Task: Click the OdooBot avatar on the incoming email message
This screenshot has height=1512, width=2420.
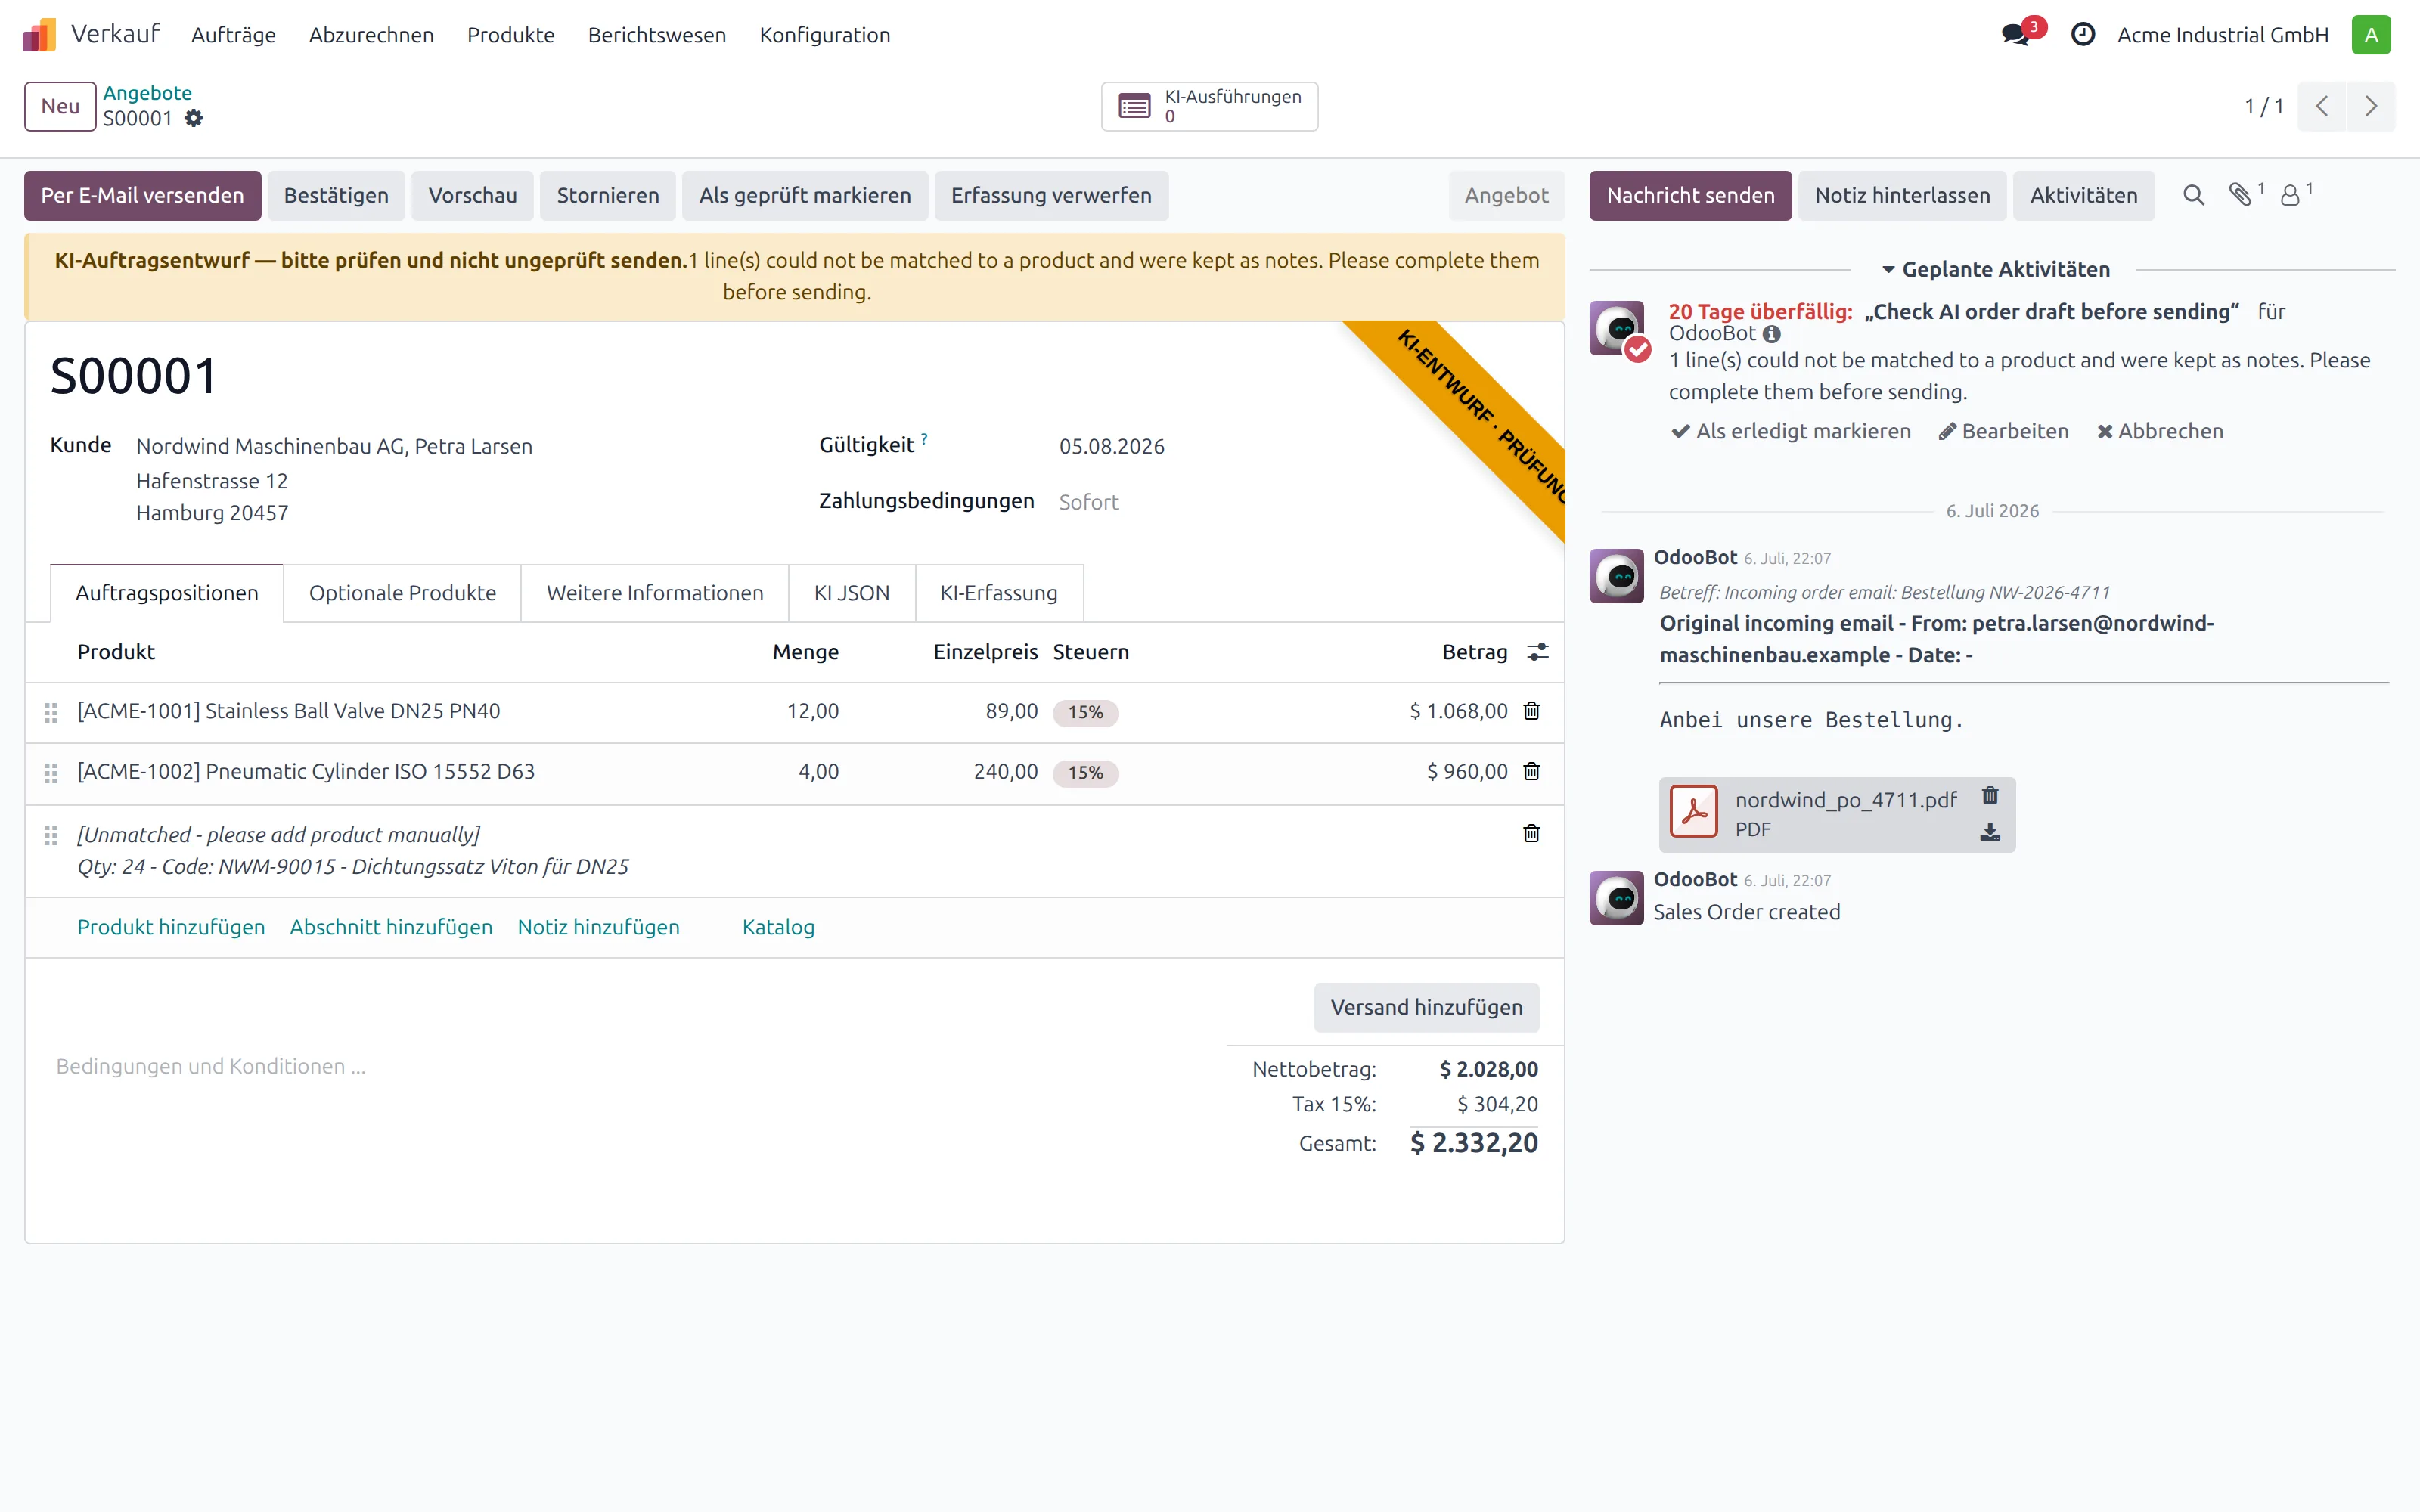Action: (1617, 575)
